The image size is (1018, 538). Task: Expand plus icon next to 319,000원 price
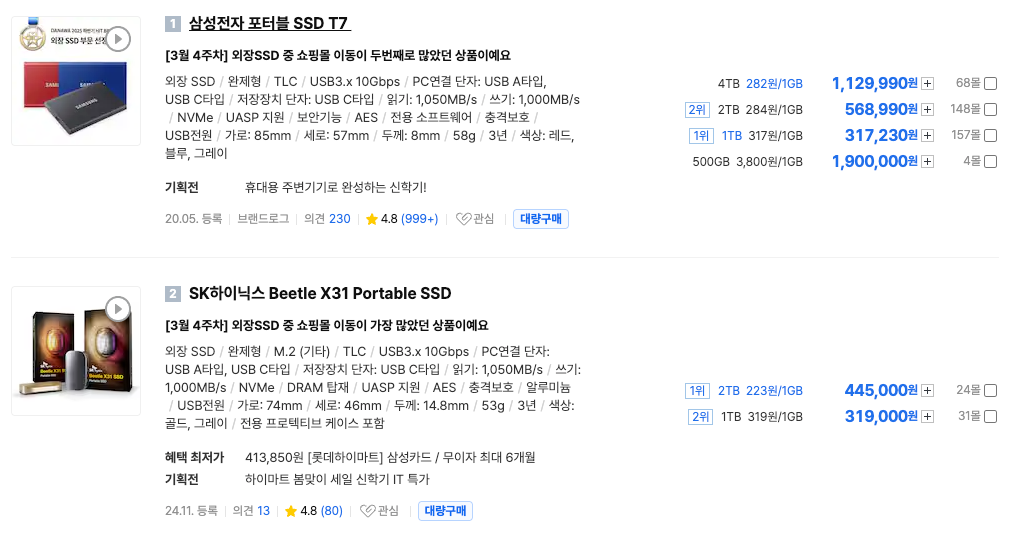point(928,417)
